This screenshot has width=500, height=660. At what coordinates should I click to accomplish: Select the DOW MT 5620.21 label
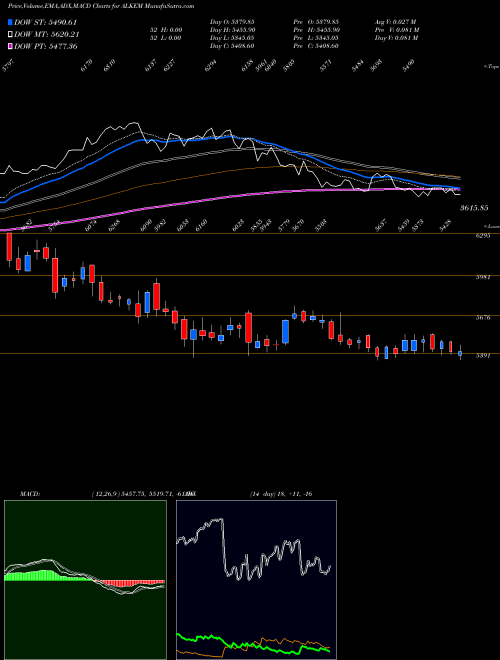coord(47,35)
